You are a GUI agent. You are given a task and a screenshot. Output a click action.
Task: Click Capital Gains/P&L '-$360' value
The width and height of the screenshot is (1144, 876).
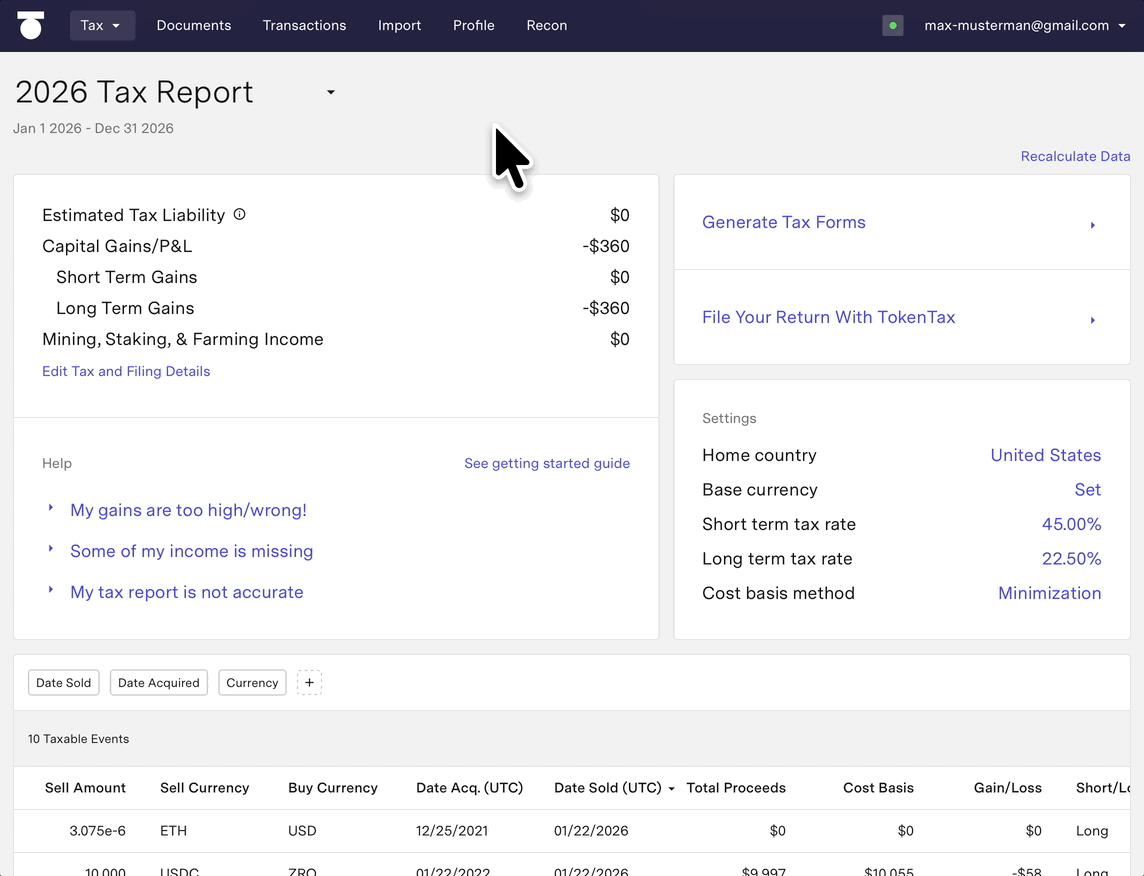click(606, 246)
